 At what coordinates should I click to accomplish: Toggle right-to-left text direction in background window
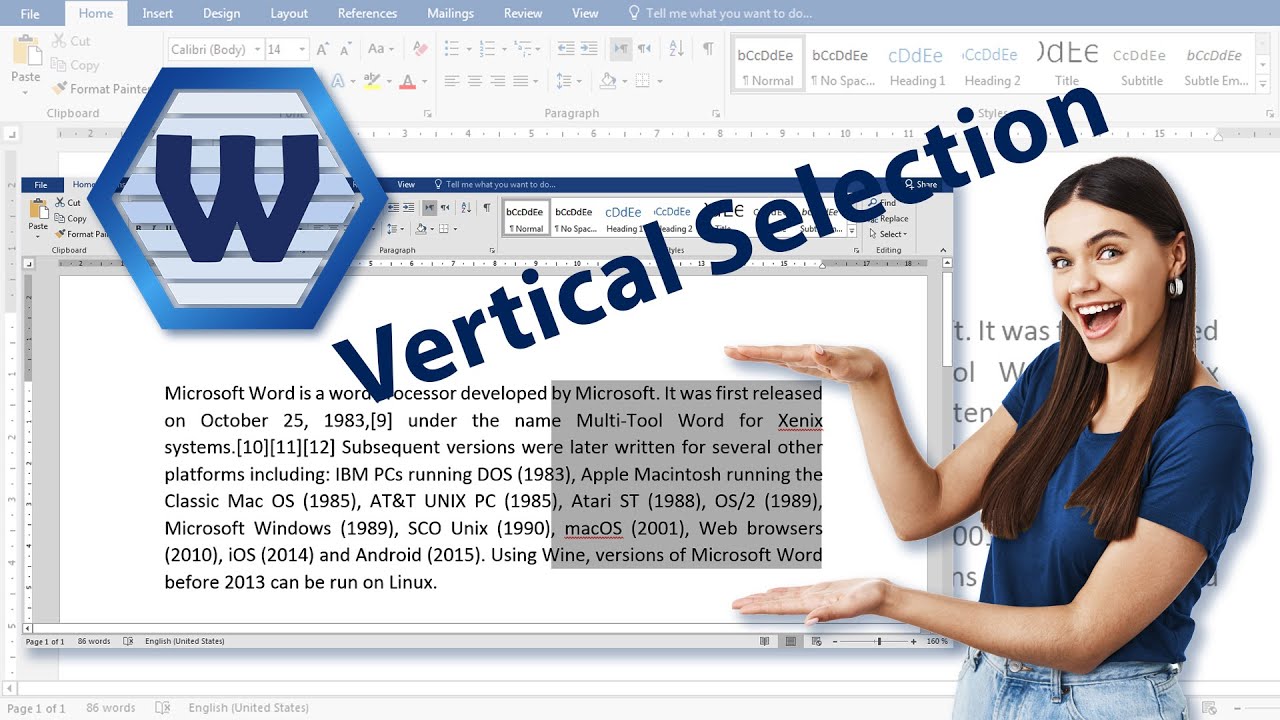pyautogui.click(x=645, y=49)
